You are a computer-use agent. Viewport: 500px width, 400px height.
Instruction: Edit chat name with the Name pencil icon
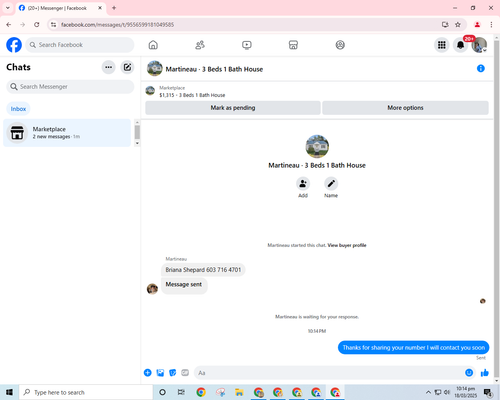[x=331, y=184]
